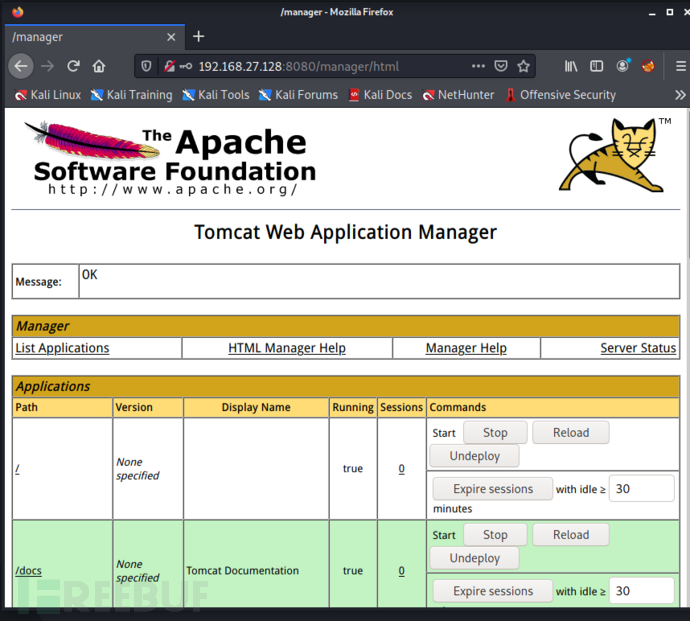690x621 pixels.
Task: Save page to Pocket icon
Action: point(501,66)
